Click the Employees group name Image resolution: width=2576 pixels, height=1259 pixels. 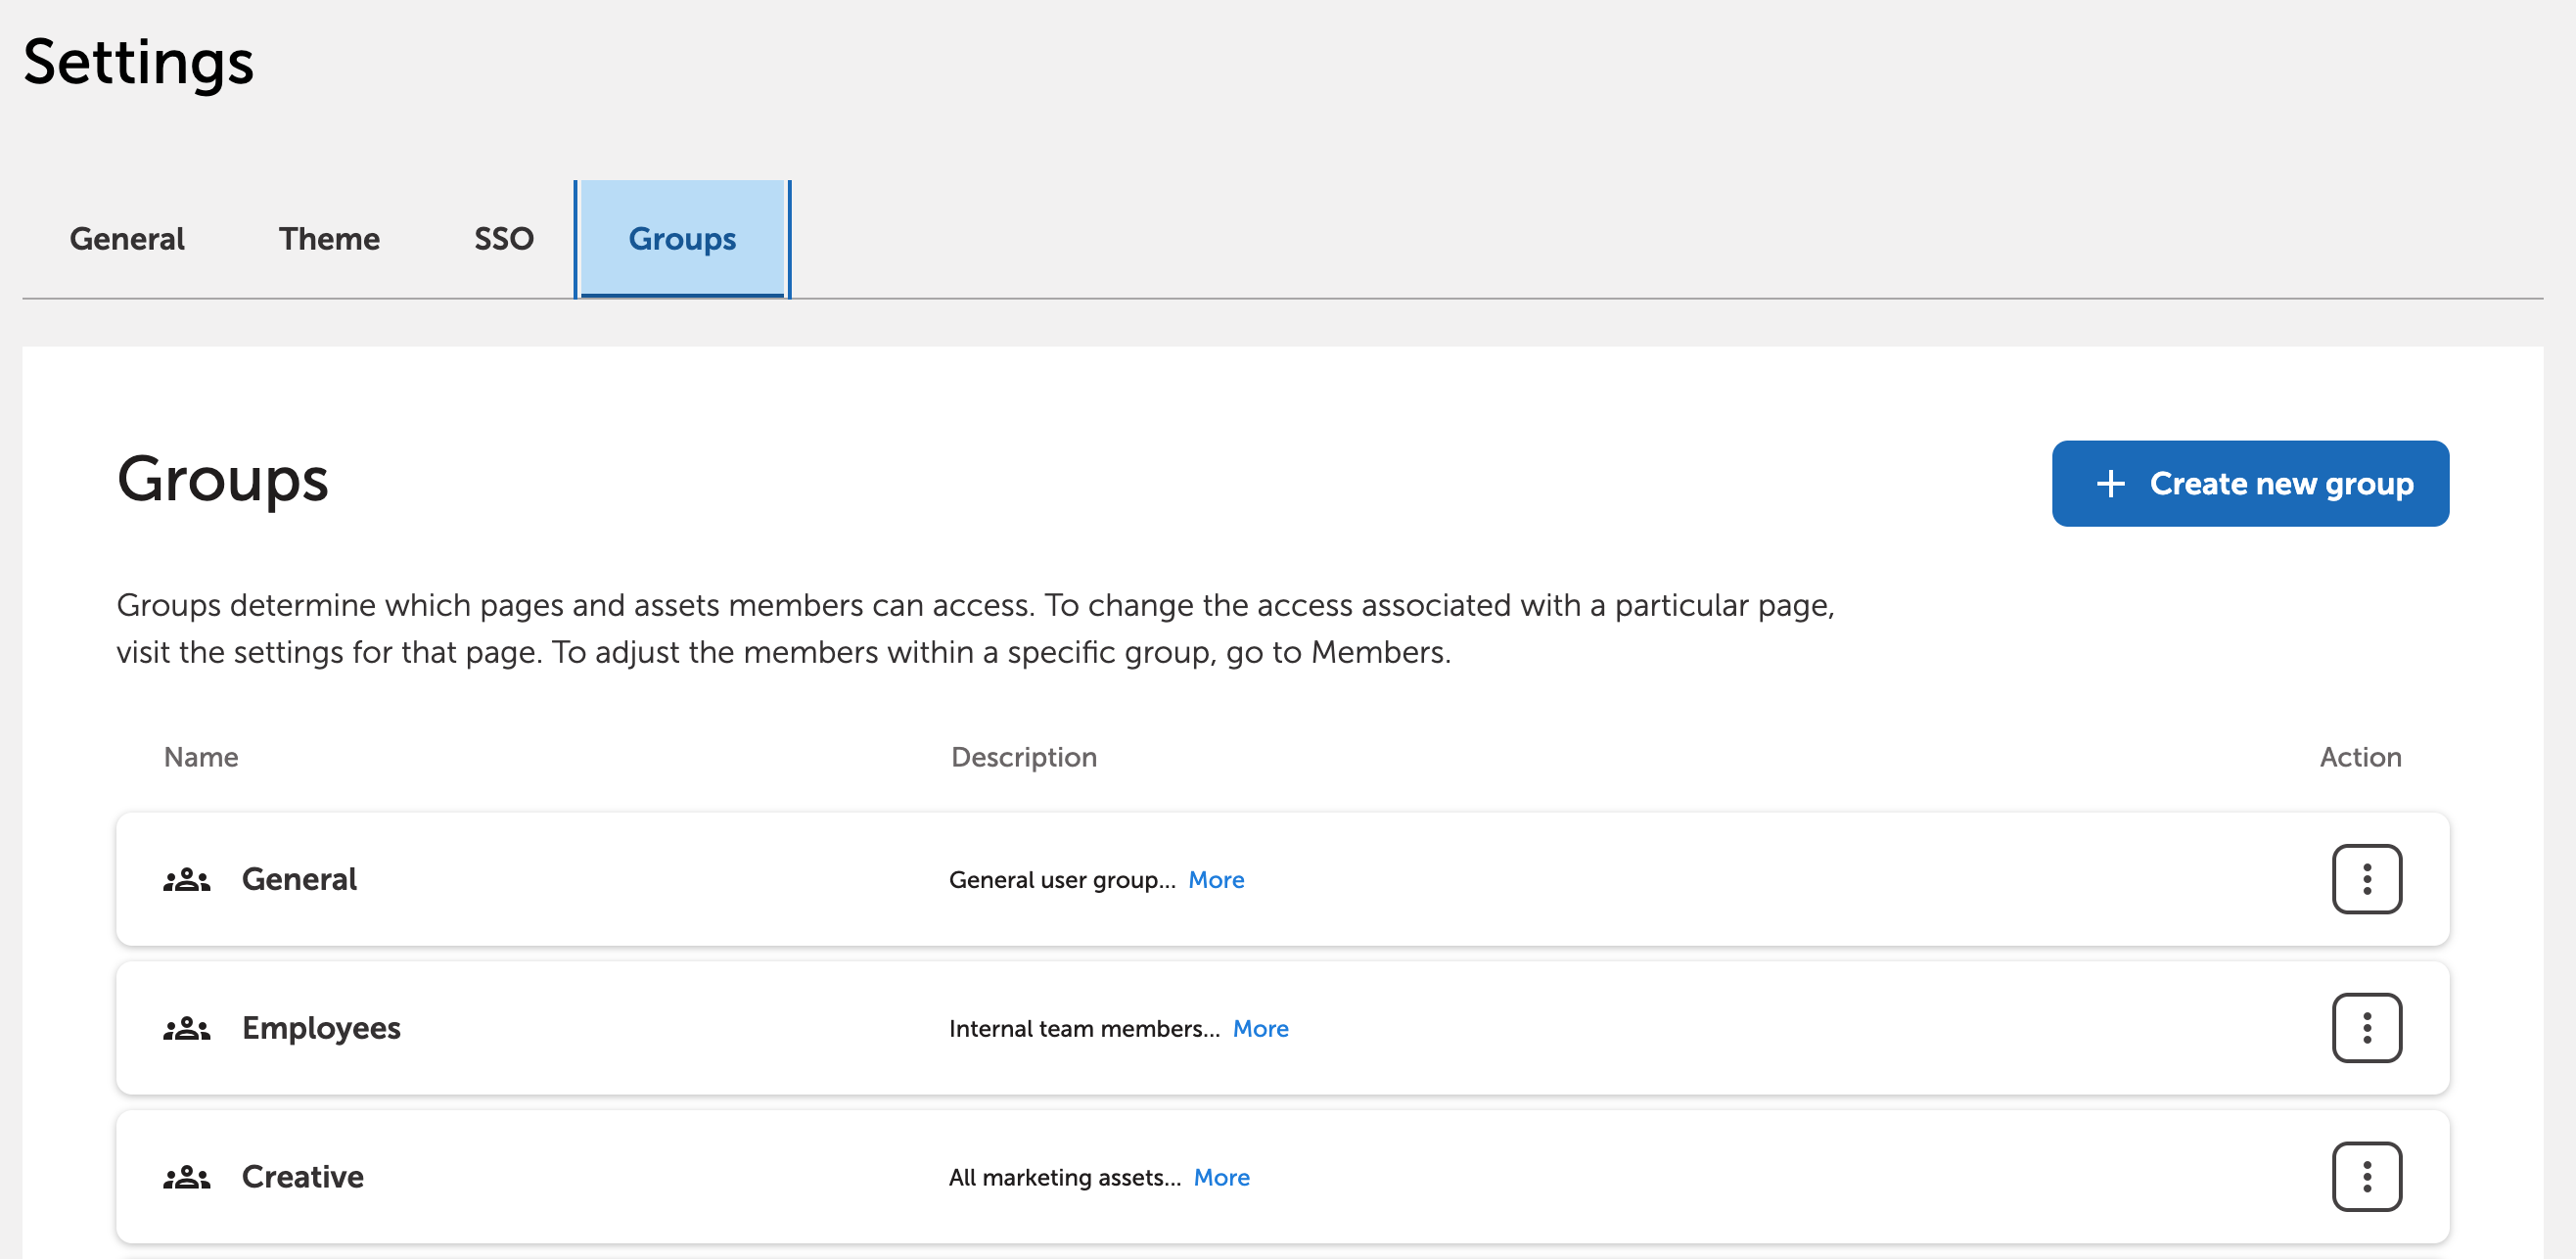(x=321, y=1028)
